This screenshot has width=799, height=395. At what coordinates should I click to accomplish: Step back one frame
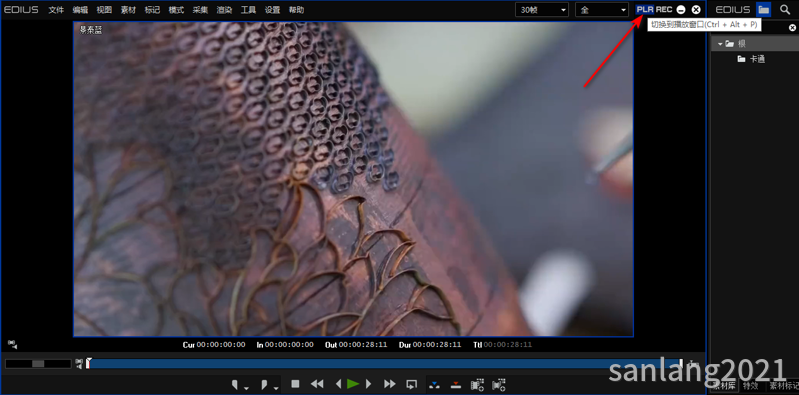(x=338, y=384)
